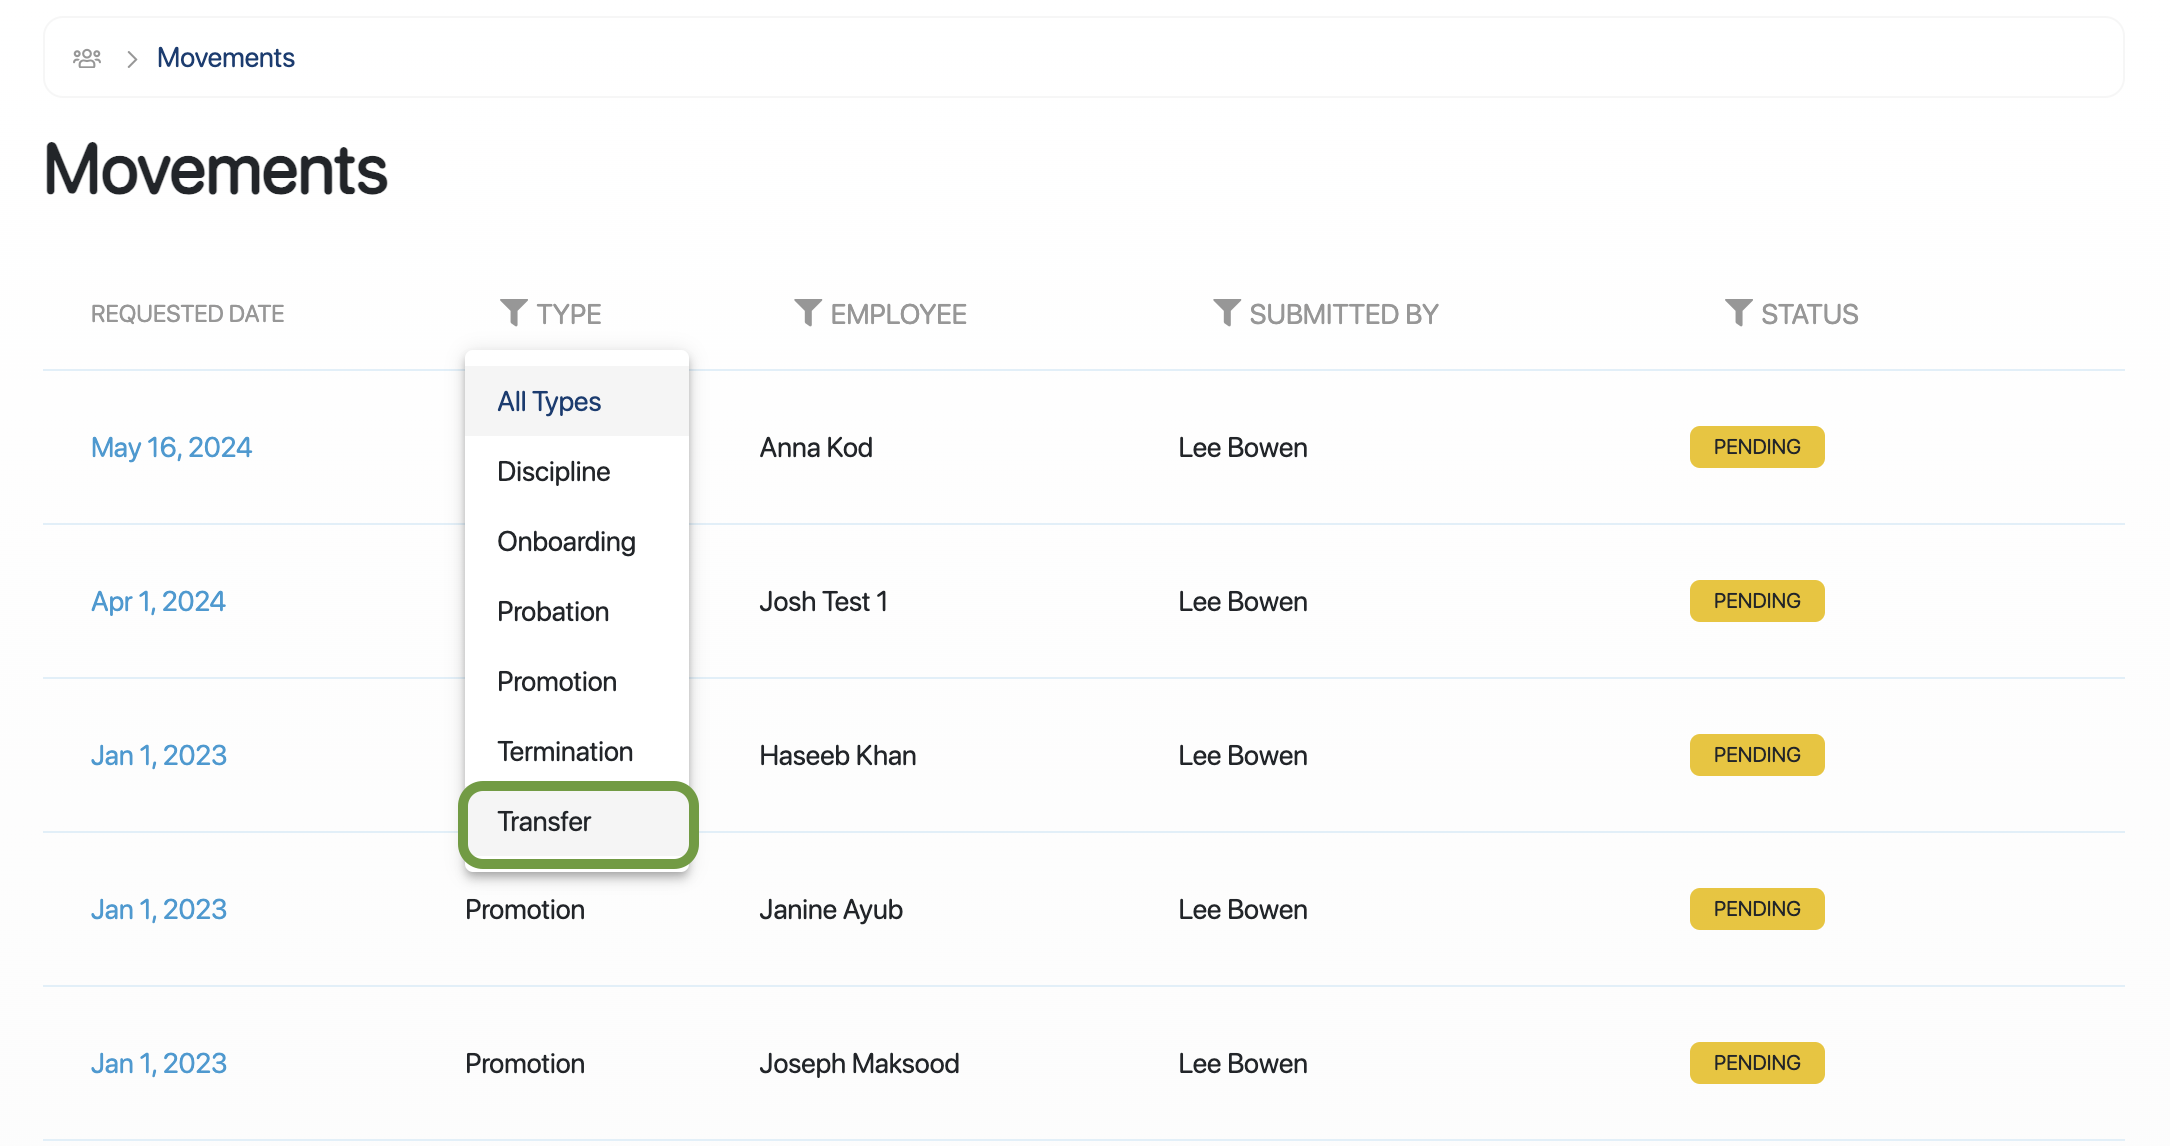Click the Type column filter icon
The width and height of the screenshot is (2170, 1146).
click(x=513, y=313)
